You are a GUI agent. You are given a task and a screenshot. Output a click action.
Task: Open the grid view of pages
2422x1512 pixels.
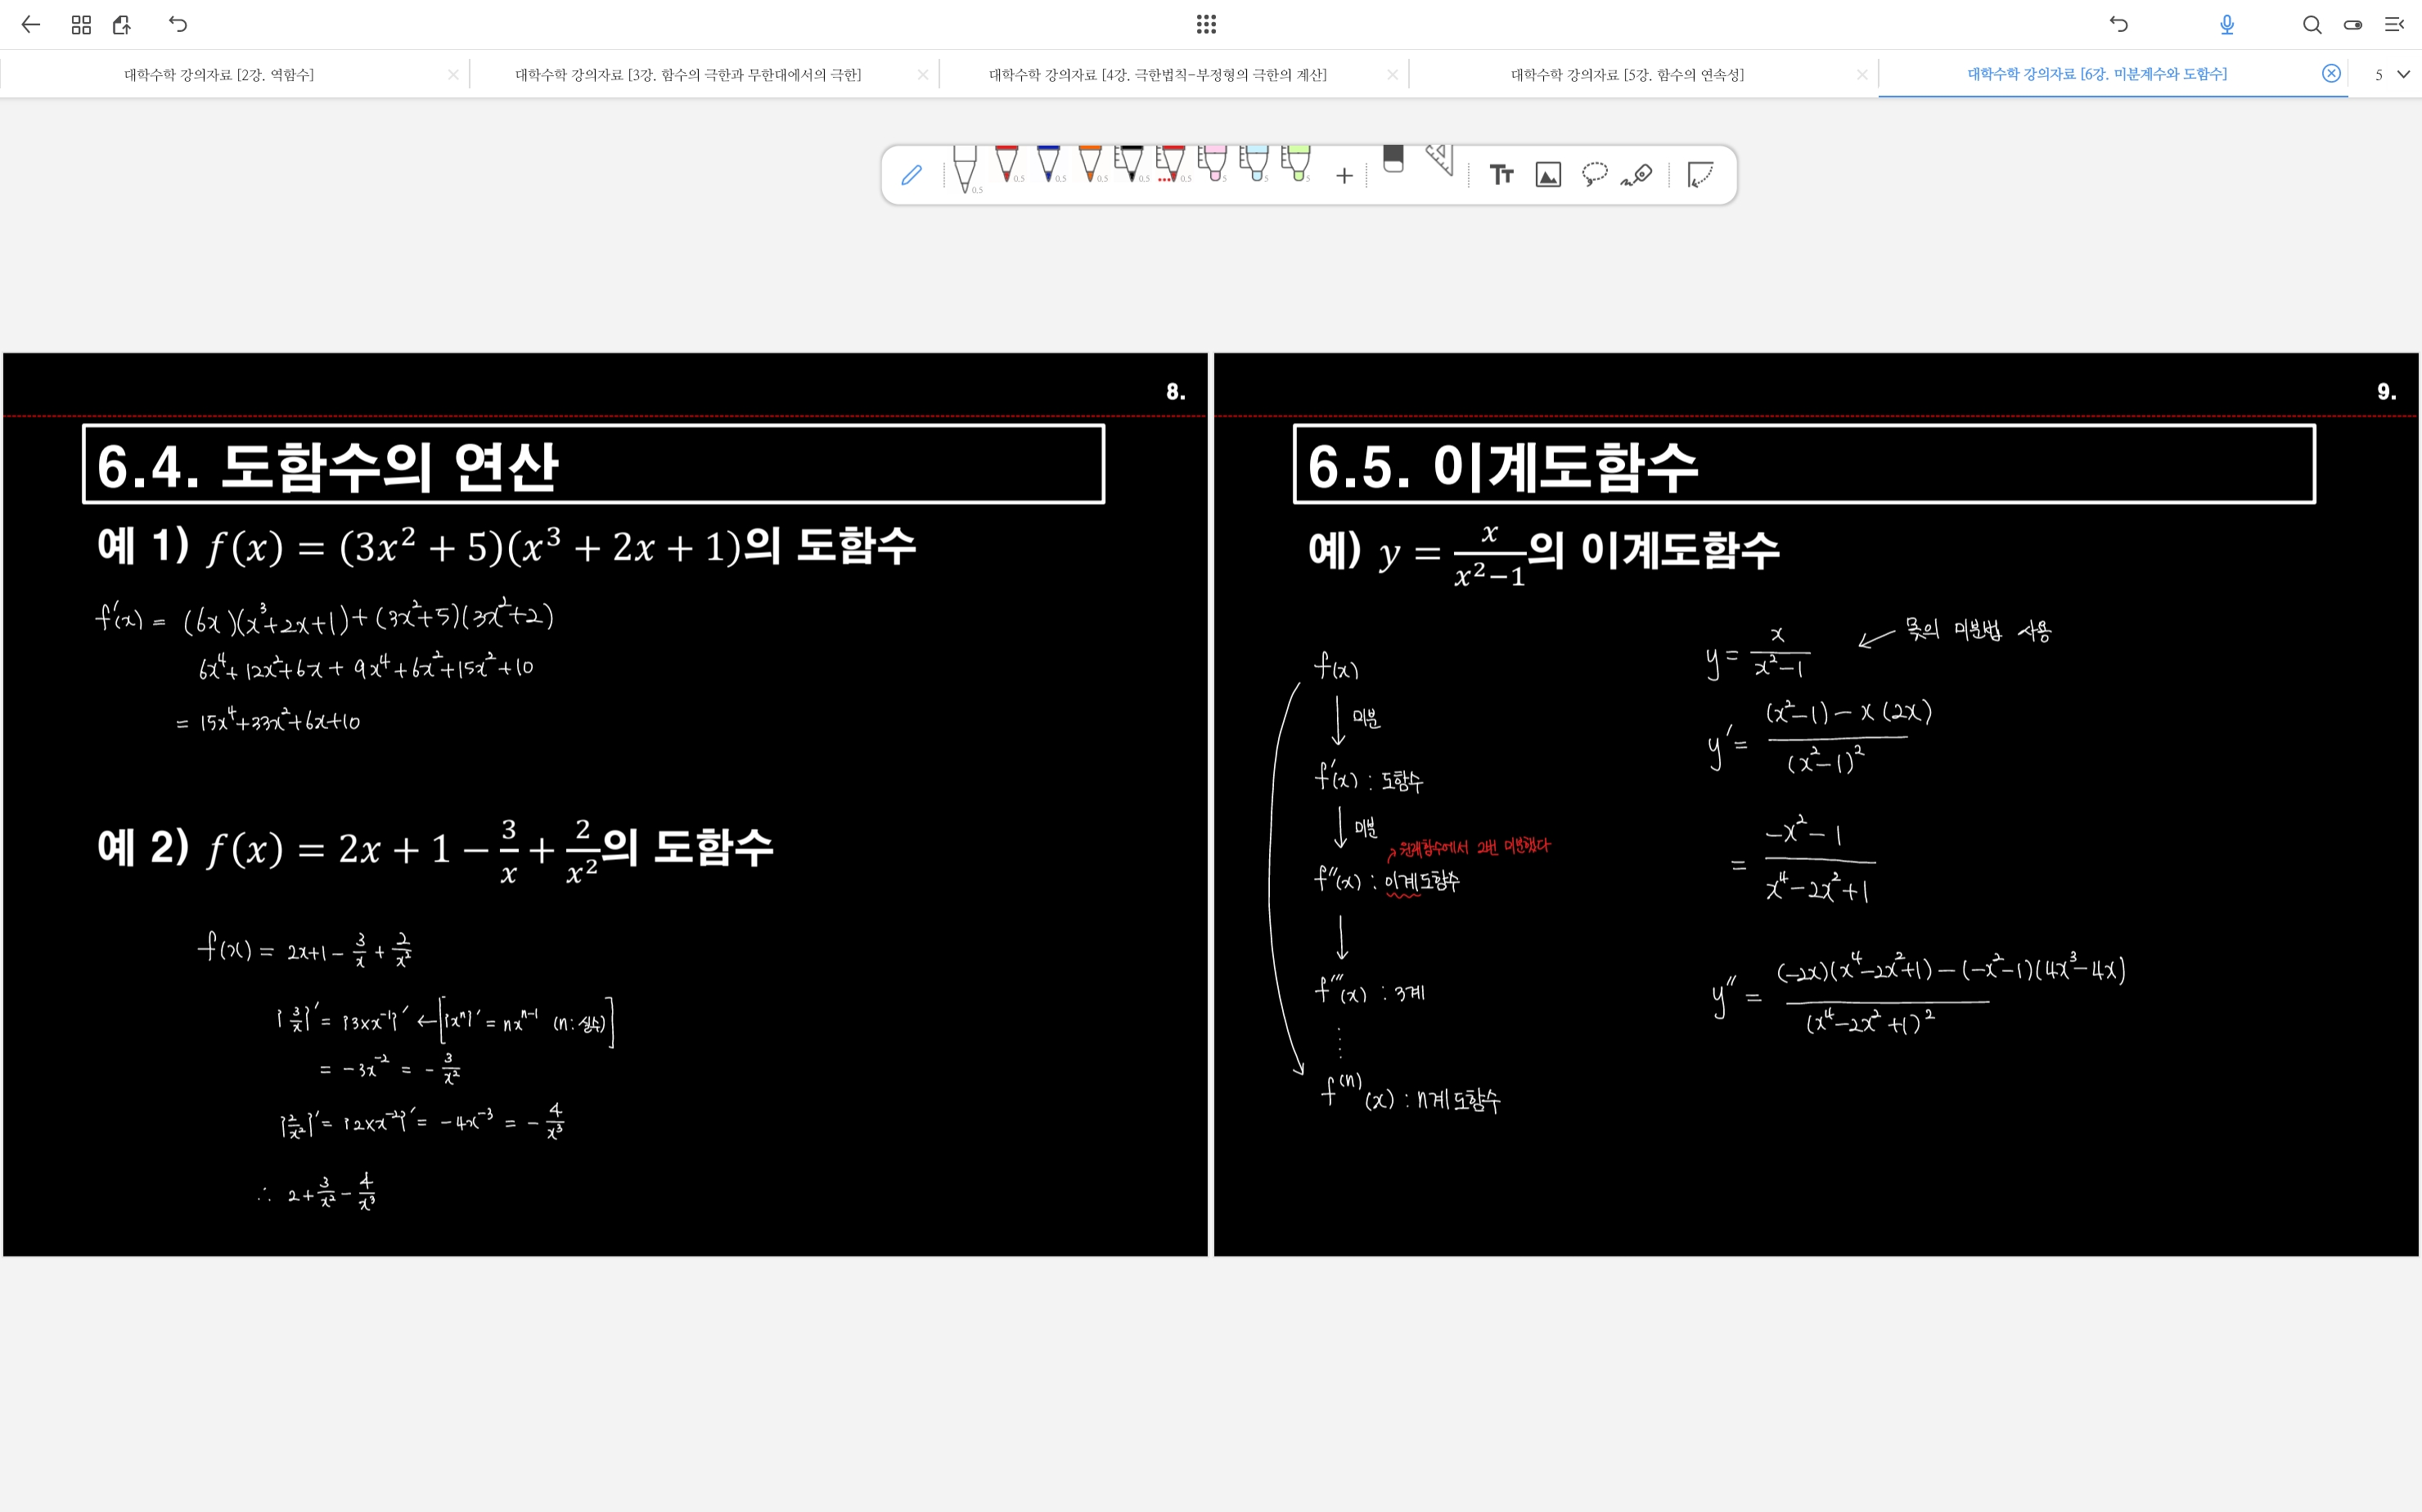81,25
